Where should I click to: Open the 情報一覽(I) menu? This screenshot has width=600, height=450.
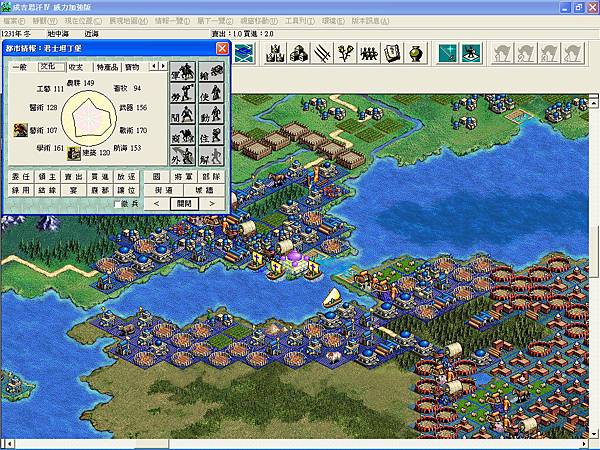(172, 21)
